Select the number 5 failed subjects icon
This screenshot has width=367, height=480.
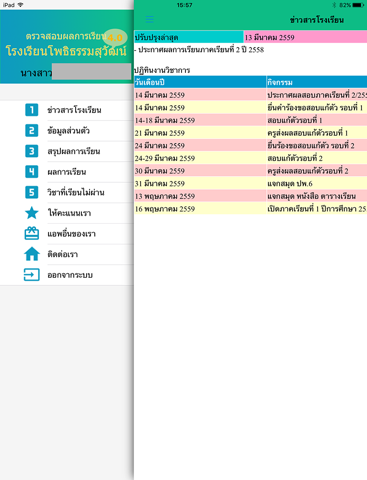point(32,192)
